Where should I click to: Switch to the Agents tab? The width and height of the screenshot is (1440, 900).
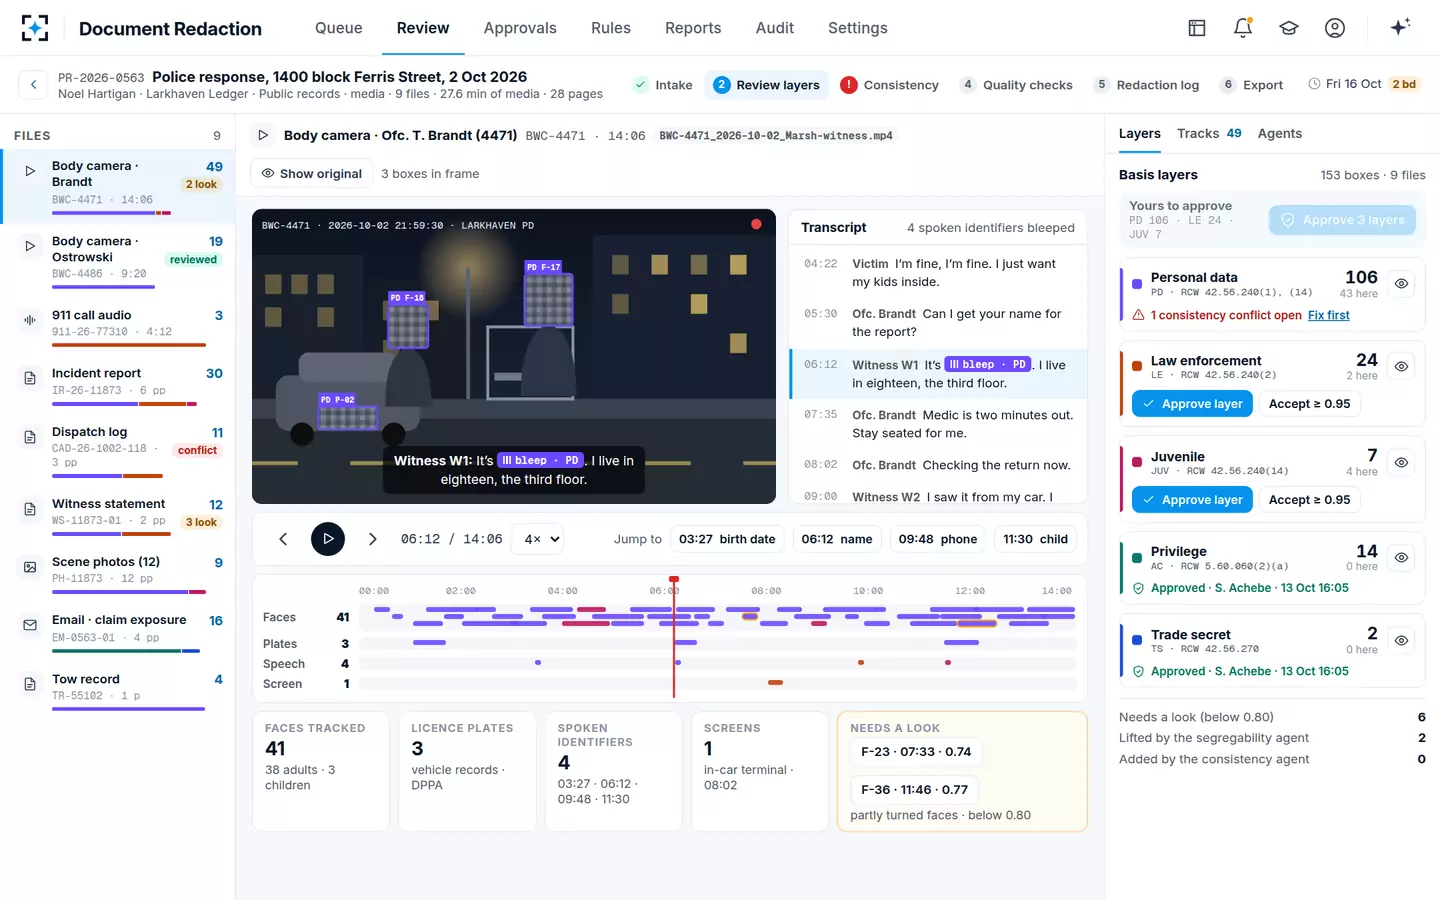pyautogui.click(x=1280, y=133)
